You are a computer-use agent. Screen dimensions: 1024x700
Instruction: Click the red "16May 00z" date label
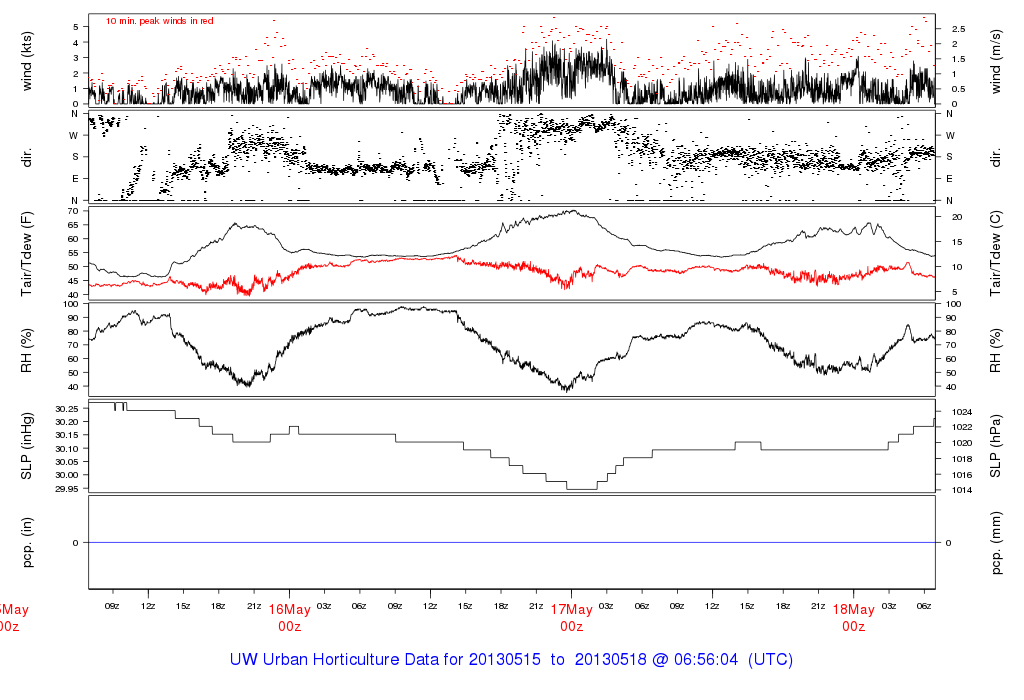(x=289, y=618)
